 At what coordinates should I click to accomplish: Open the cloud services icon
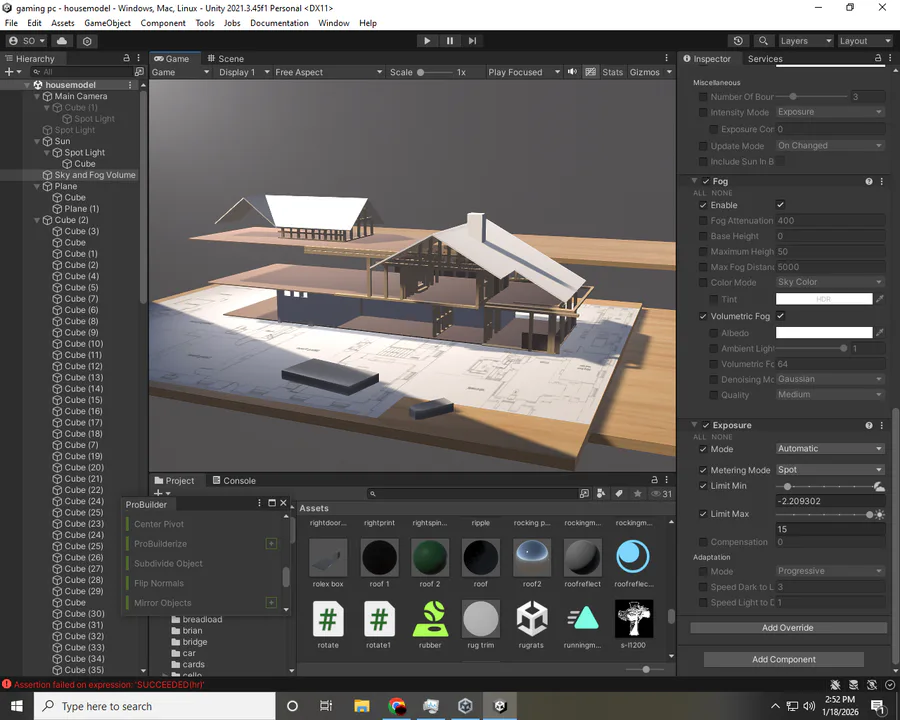point(62,41)
